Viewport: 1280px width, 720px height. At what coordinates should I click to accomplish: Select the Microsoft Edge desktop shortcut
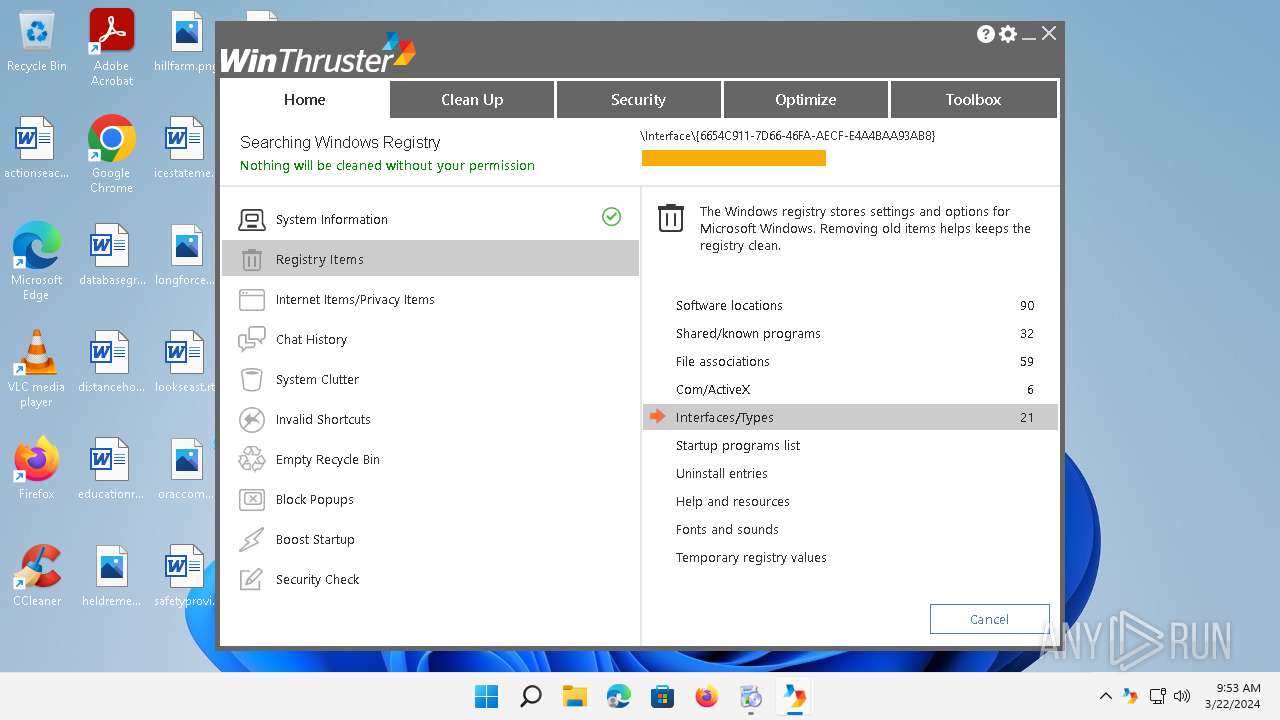click(37, 261)
